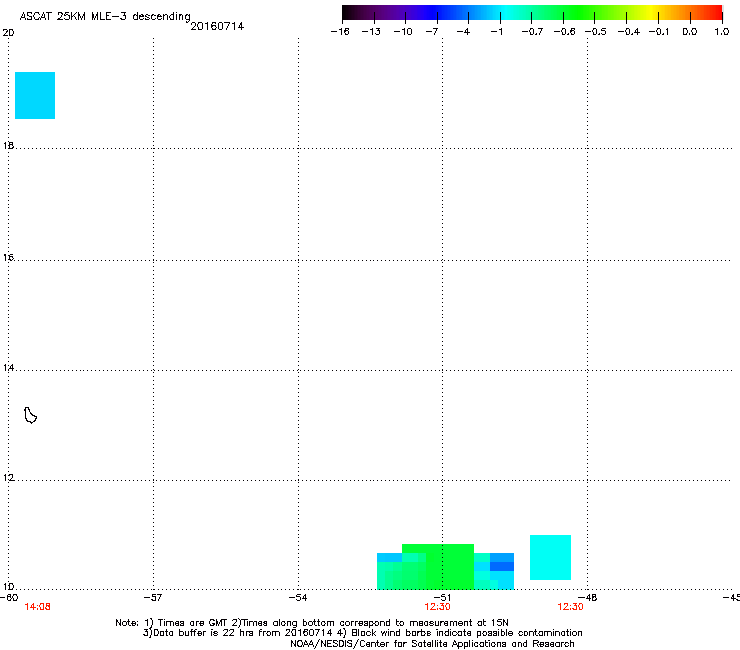Click the -0.4 colorbar label
The image size is (740, 650).
[629, 32]
